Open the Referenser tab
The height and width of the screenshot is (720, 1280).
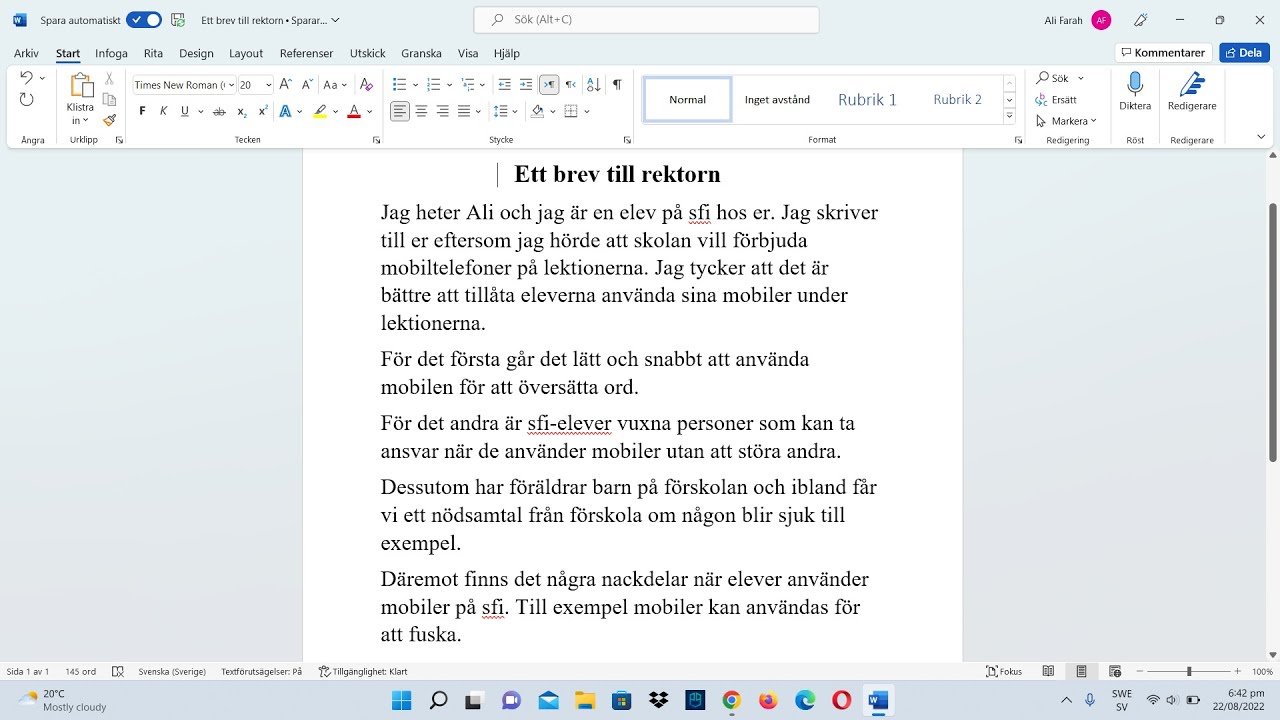pyautogui.click(x=307, y=53)
